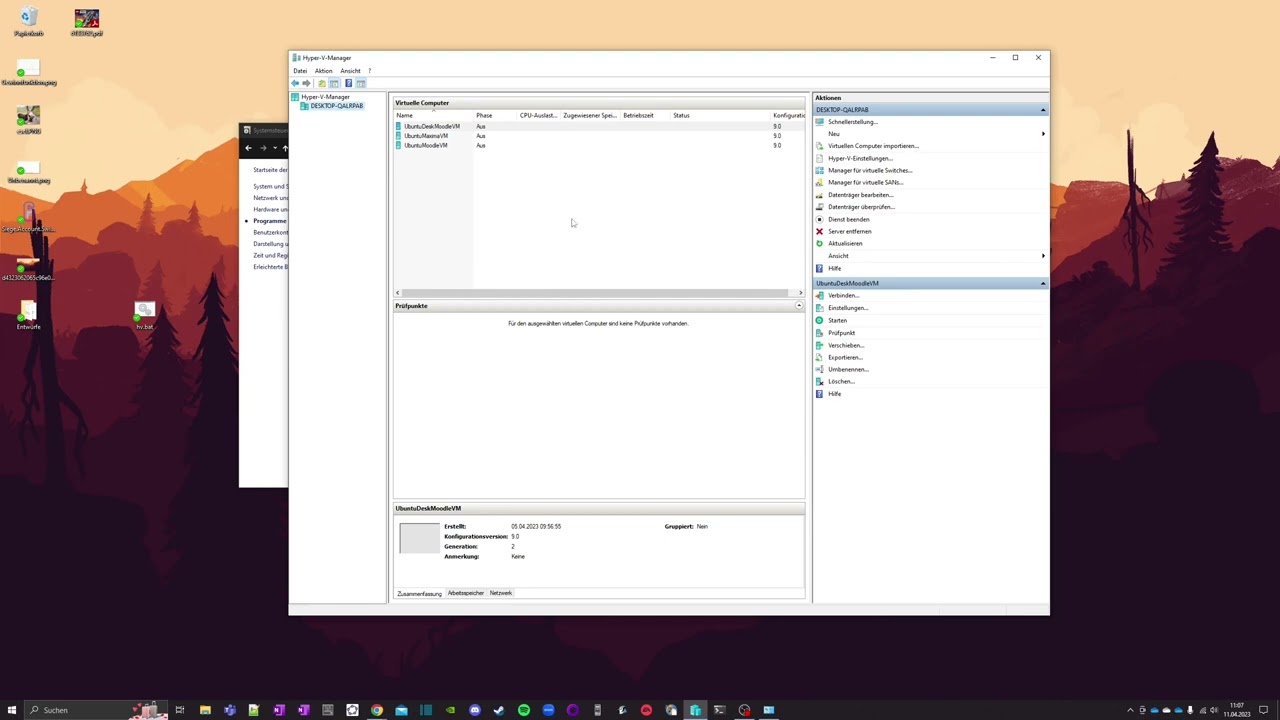
Task: Select UbuntuDeskMoodleVM row in list
Action: click(x=599, y=127)
